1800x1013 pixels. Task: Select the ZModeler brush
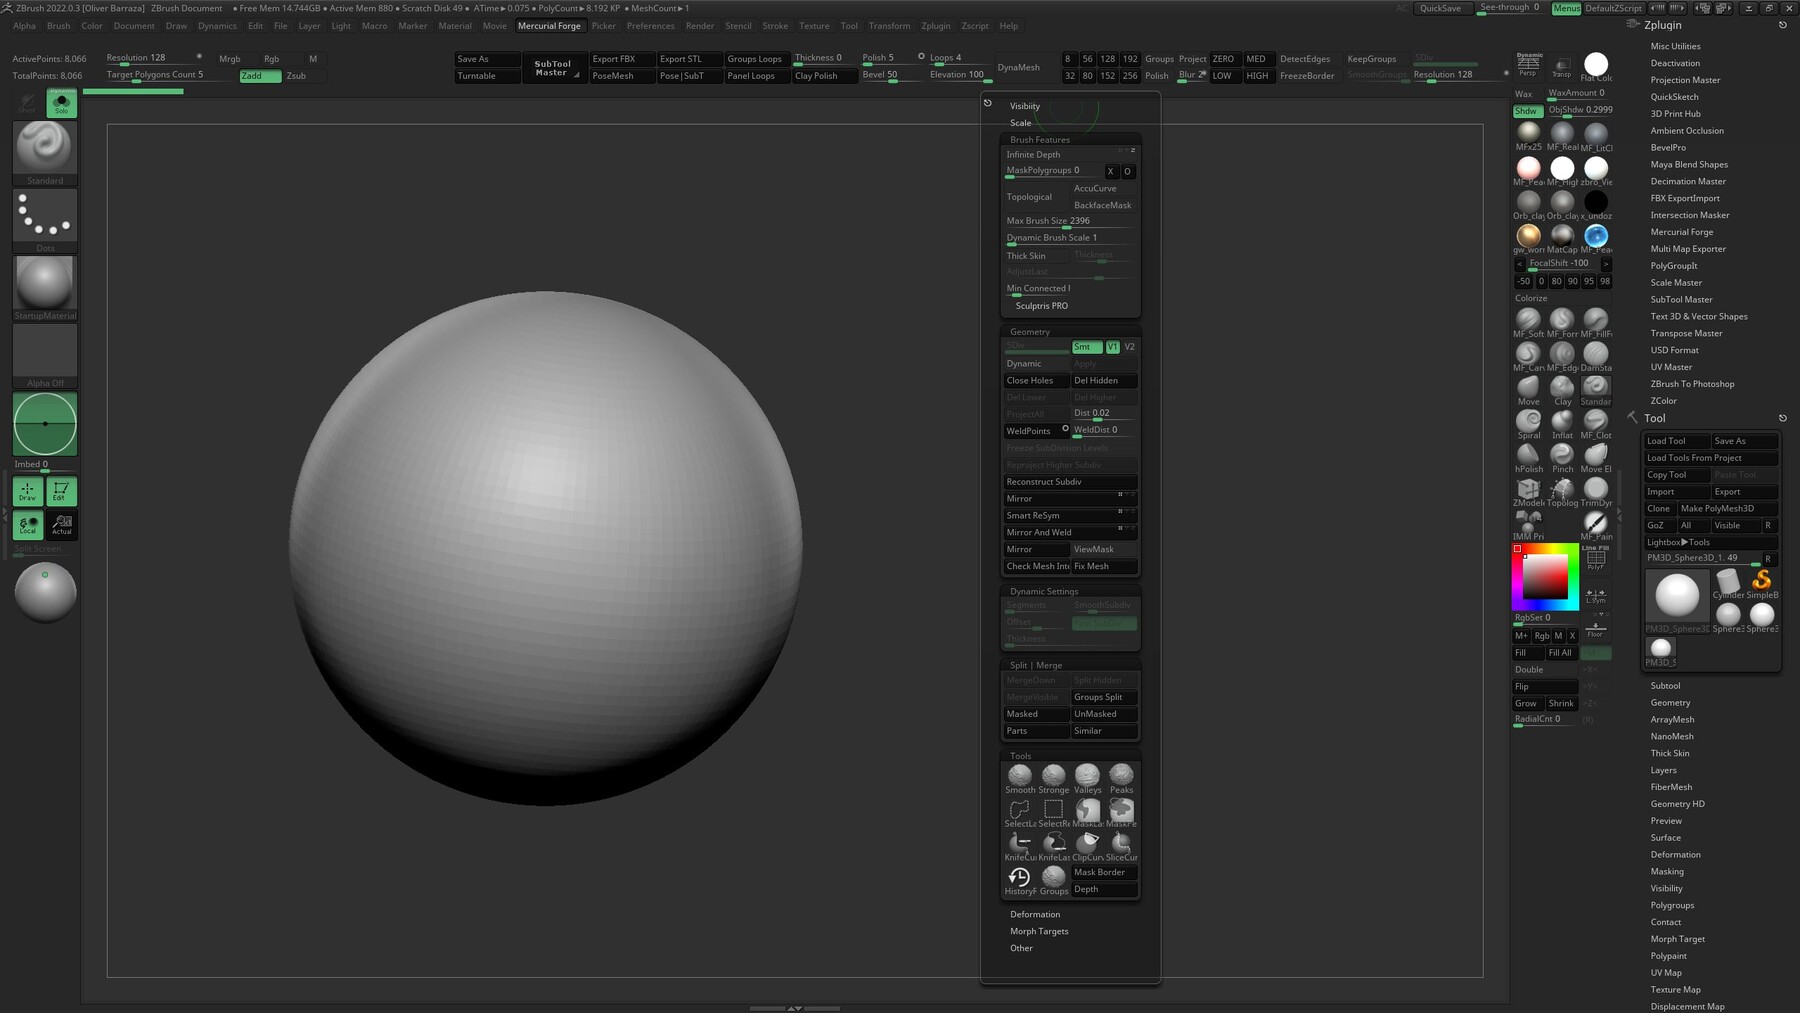[x=1528, y=489]
